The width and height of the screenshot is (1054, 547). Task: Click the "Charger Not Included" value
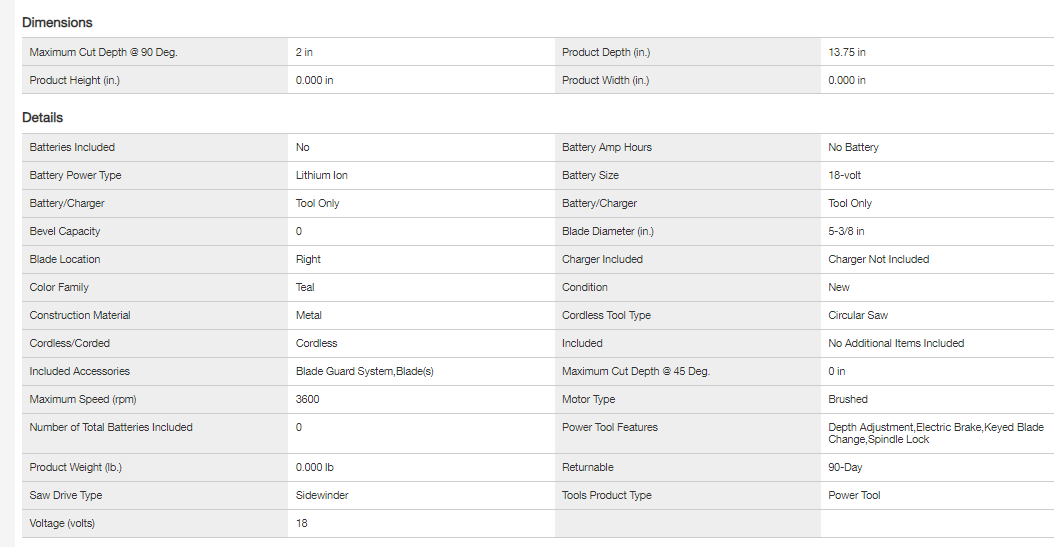(878, 259)
